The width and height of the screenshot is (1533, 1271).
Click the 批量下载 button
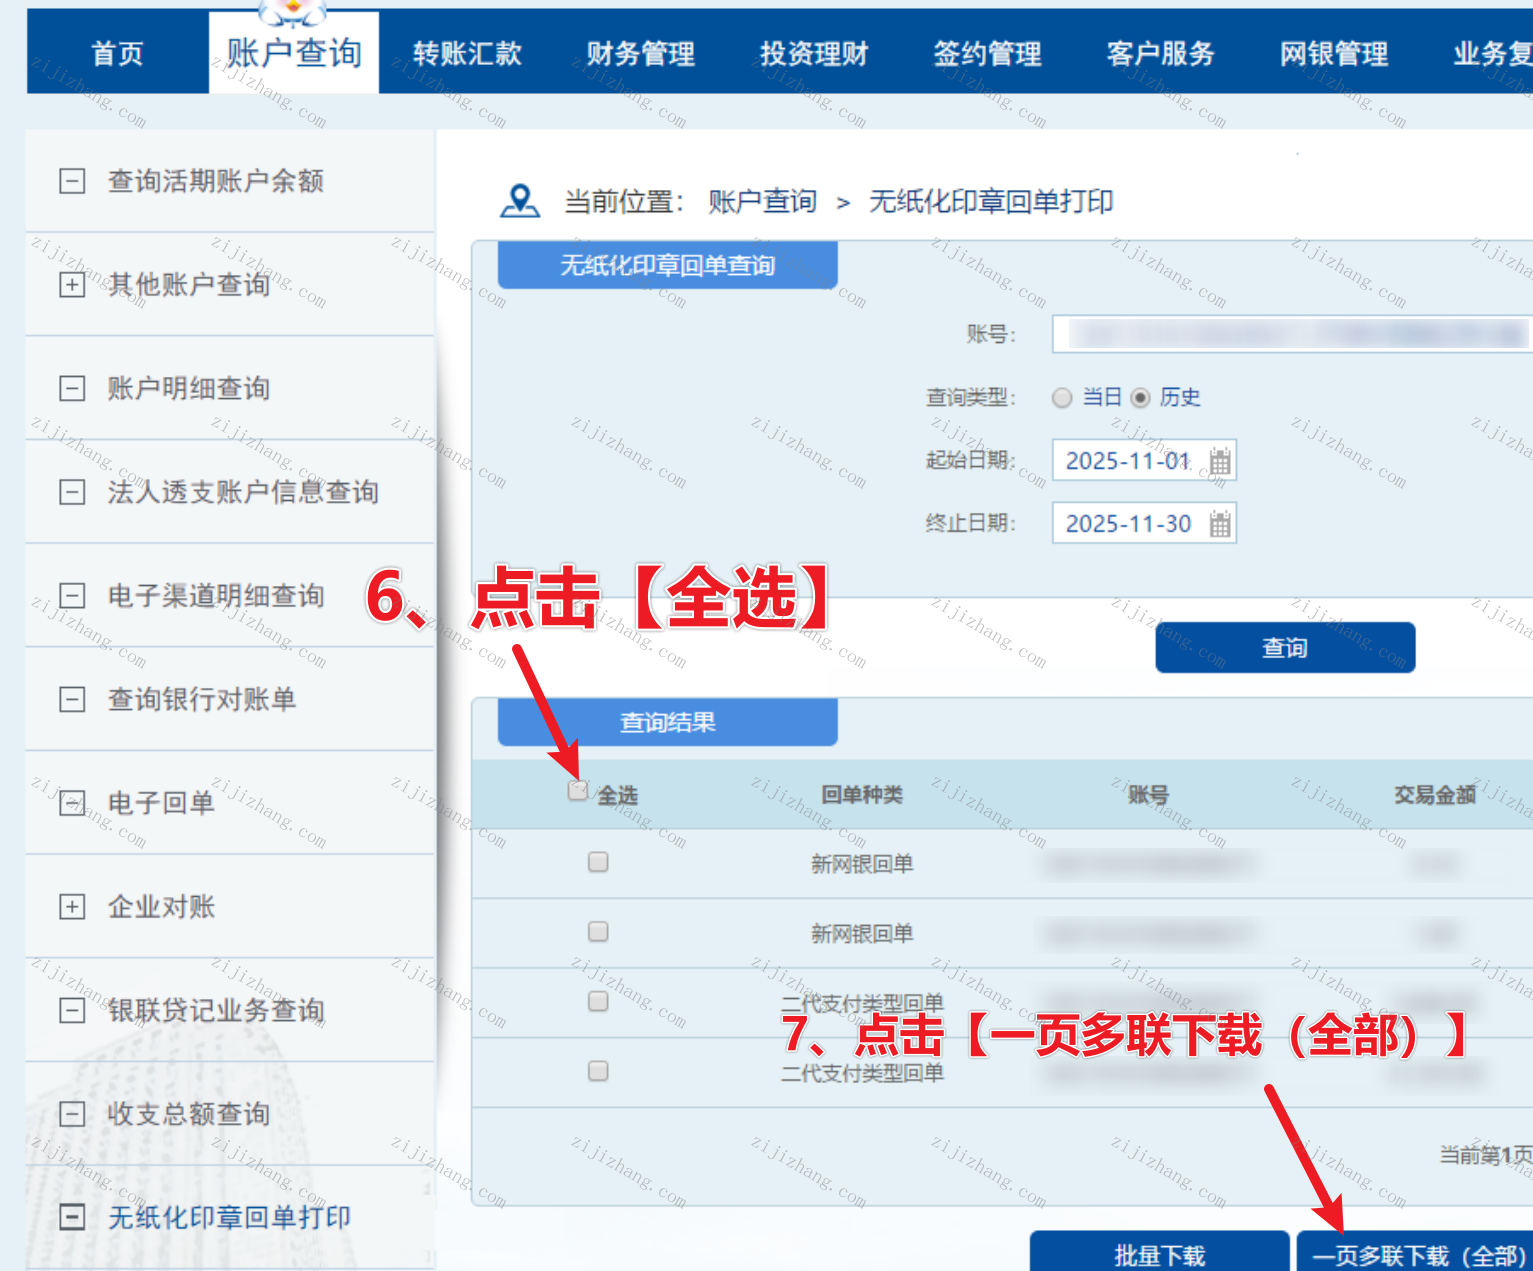[1159, 1254]
